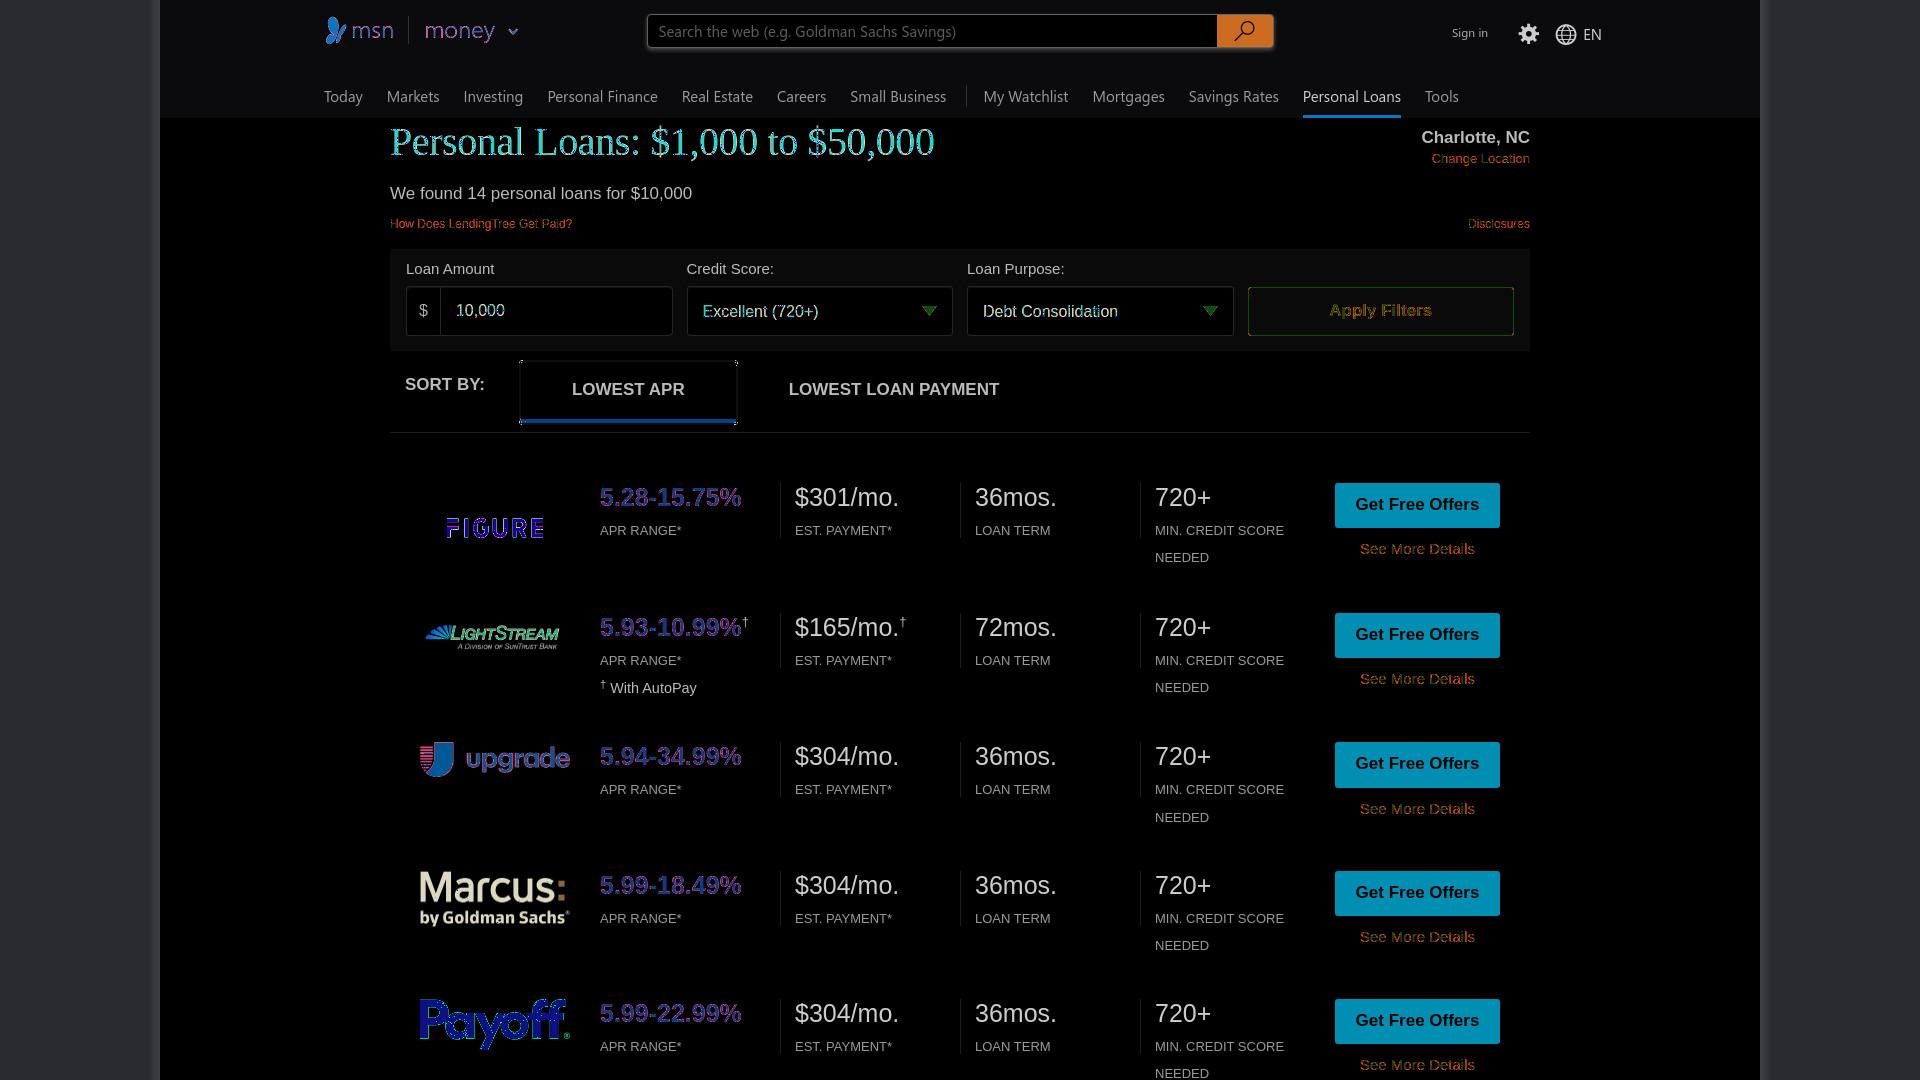Viewport: 1920px width, 1080px height.
Task: Open the Tools nav item
Action: coord(1441,97)
